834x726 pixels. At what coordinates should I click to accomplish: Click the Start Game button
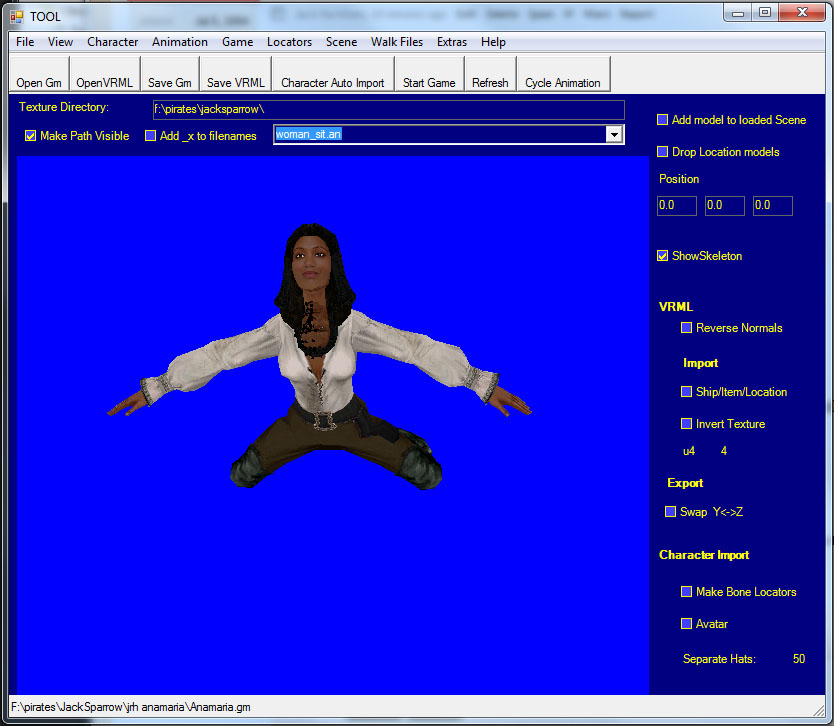point(429,74)
